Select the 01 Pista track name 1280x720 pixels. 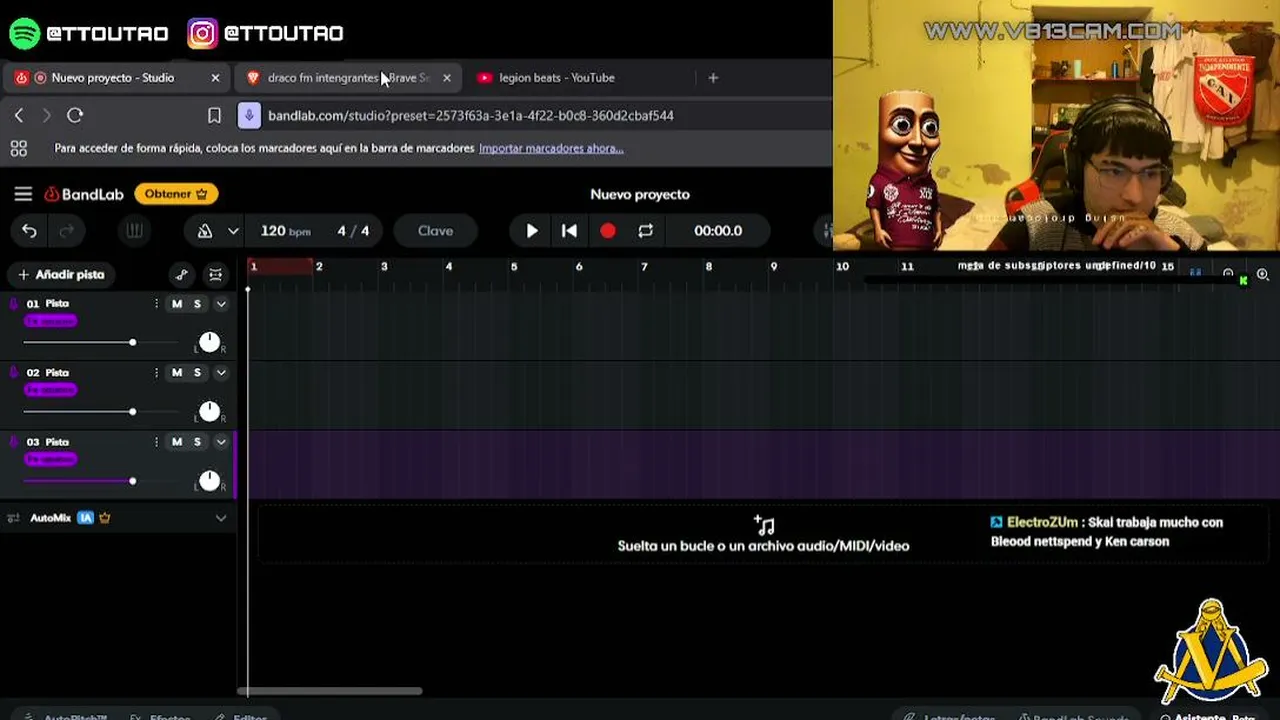tap(48, 304)
